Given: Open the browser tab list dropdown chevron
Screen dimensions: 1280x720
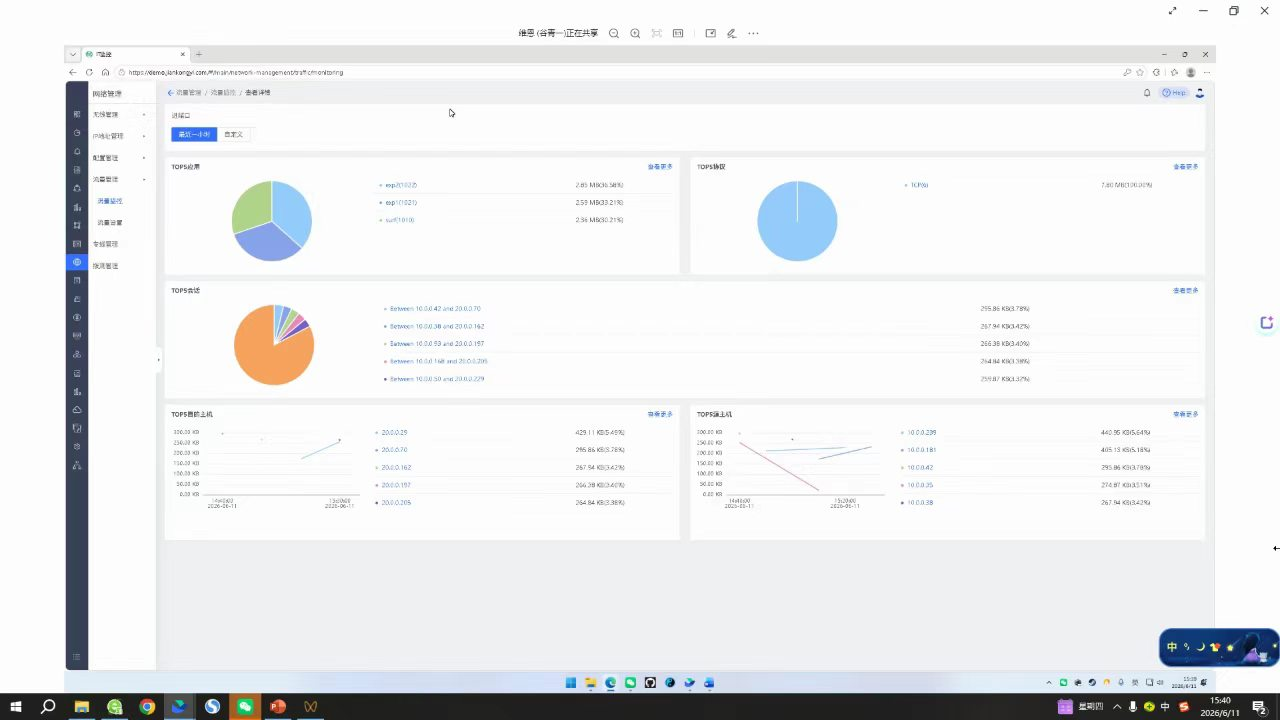Looking at the screenshot, I should pos(73,54).
